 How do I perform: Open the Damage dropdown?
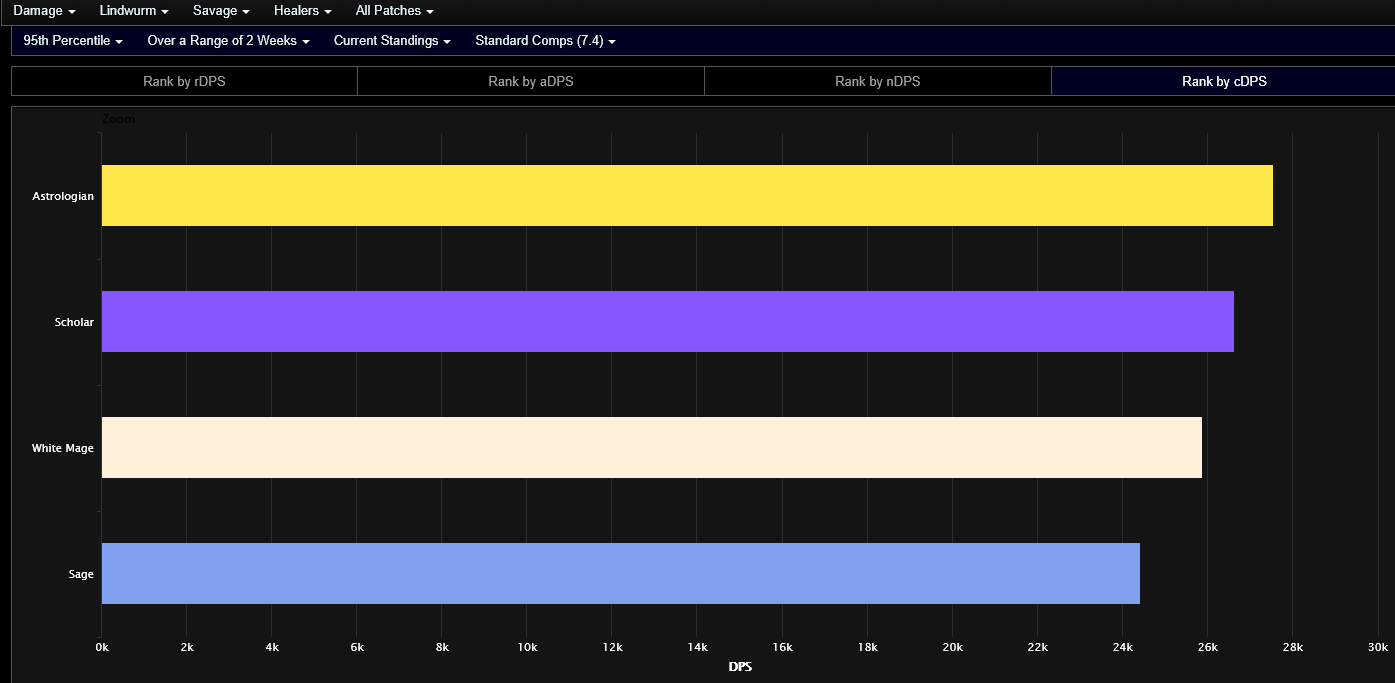pos(44,11)
